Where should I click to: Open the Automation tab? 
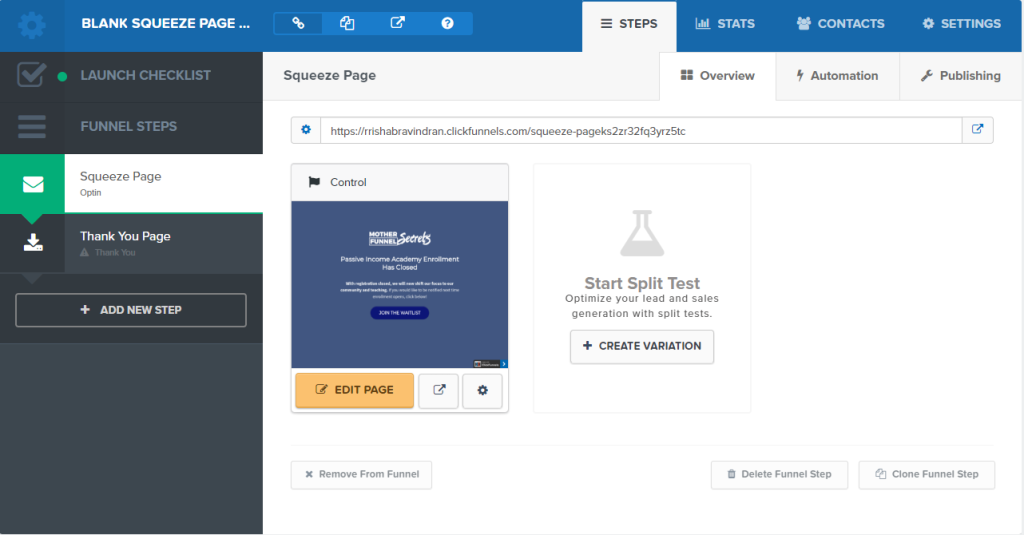pyautogui.click(x=836, y=76)
